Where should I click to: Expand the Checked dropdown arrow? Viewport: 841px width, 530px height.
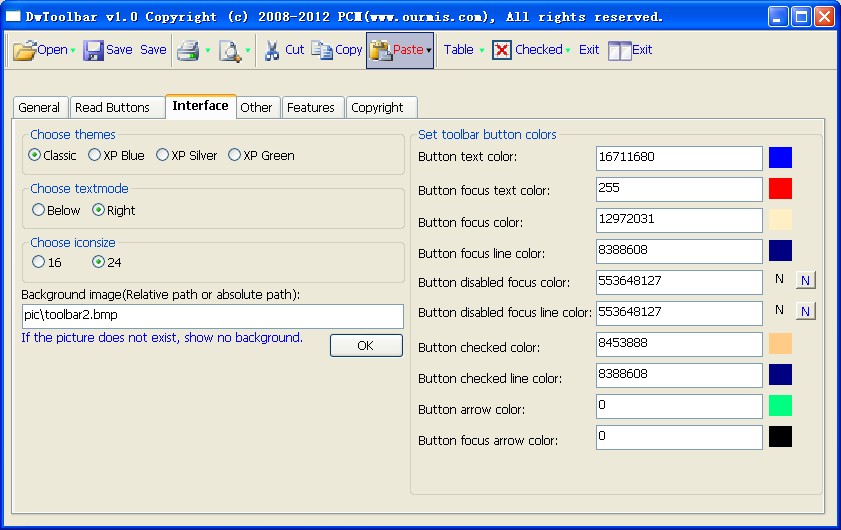567,50
